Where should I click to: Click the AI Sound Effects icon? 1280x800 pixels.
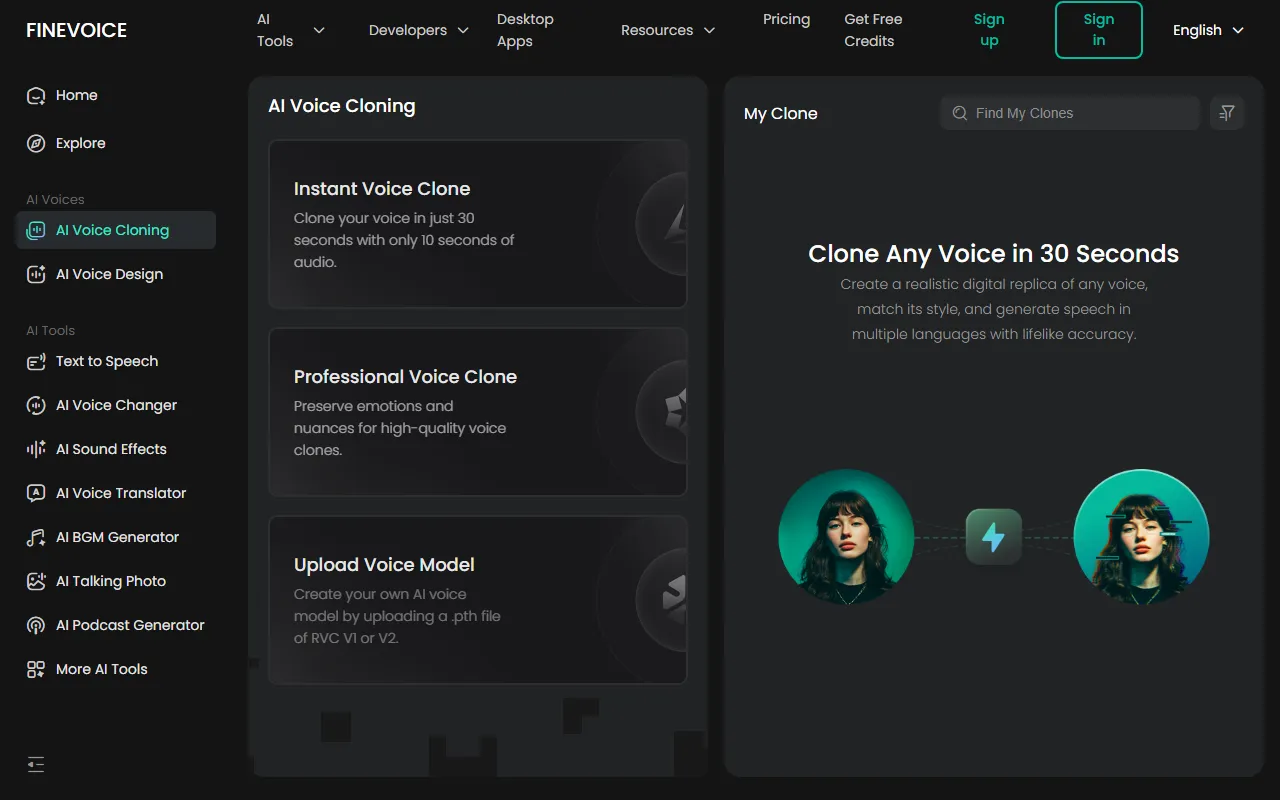pos(36,450)
